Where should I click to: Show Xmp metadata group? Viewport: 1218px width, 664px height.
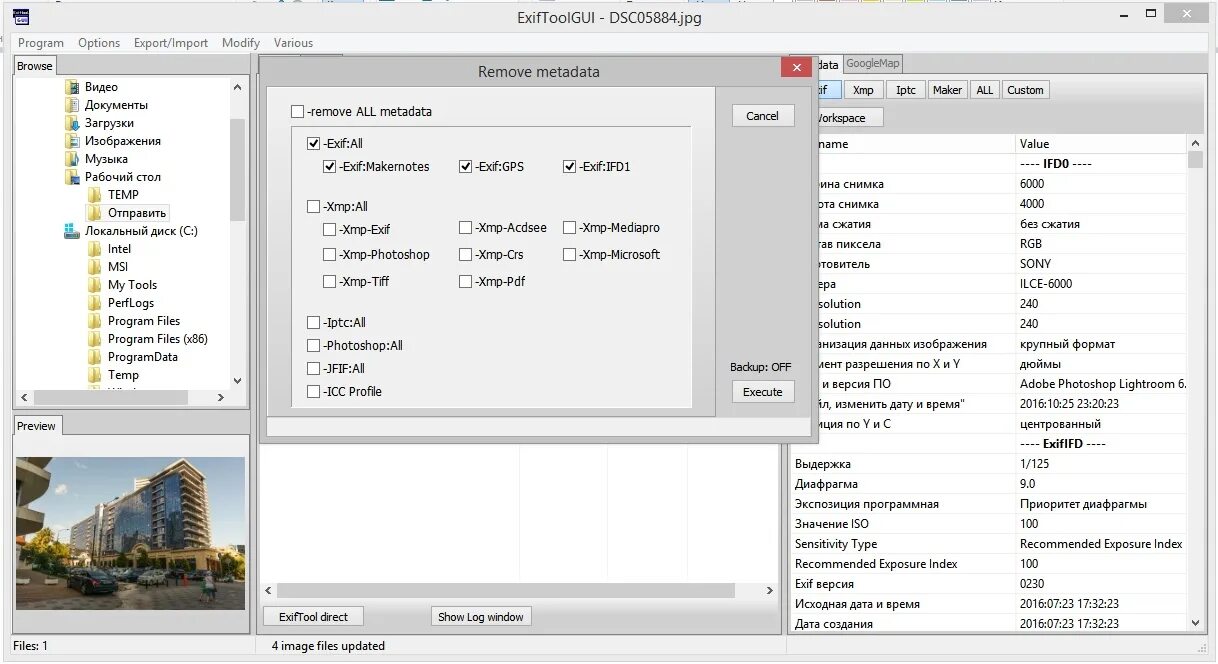863,90
